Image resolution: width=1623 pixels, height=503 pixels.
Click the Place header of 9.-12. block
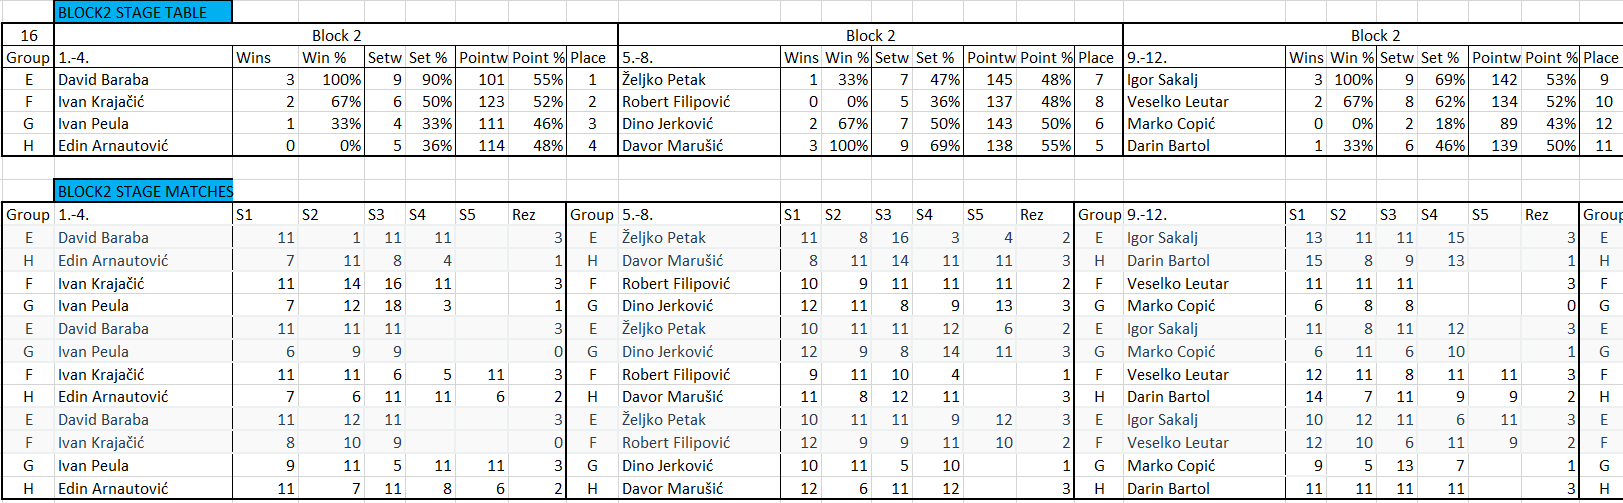[x=1600, y=58]
